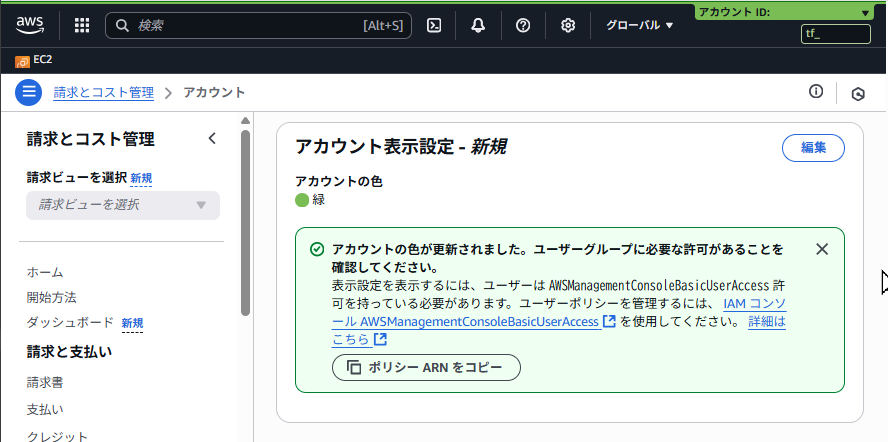The image size is (888, 442).
Task: Click the search input field
Action: [258, 26]
